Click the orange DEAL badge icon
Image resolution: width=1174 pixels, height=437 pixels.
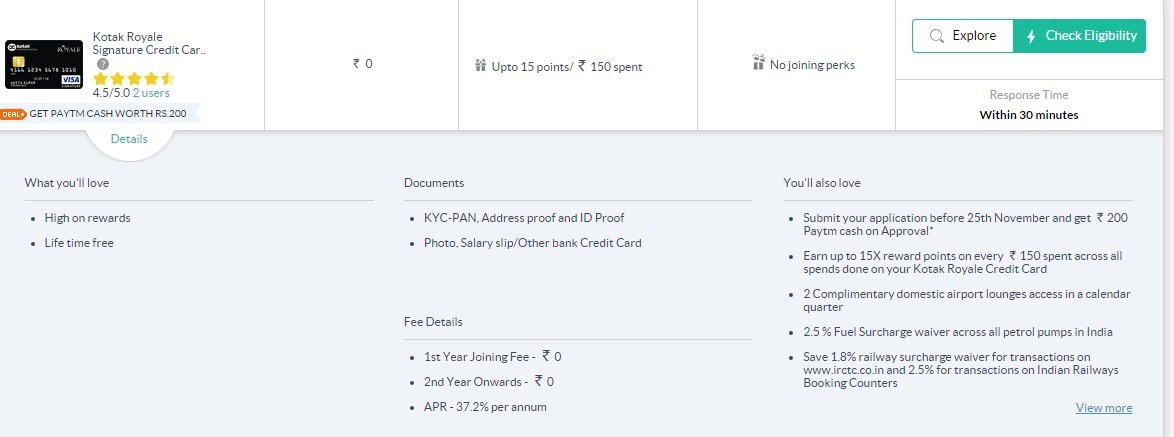tap(14, 114)
